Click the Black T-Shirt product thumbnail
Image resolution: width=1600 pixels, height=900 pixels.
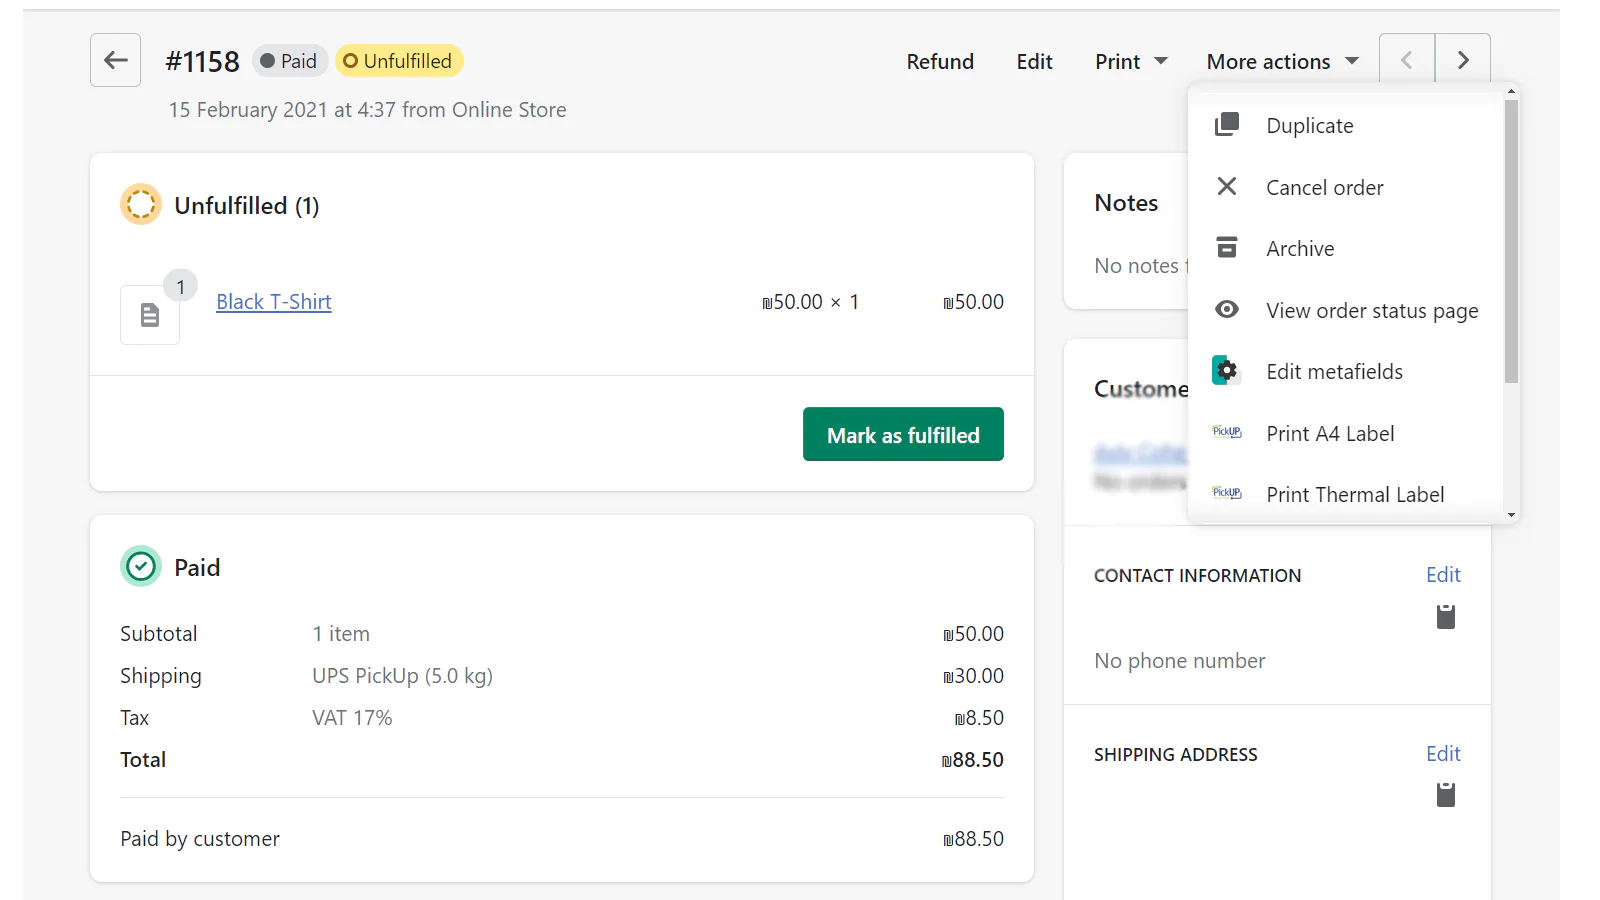pyautogui.click(x=150, y=315)
